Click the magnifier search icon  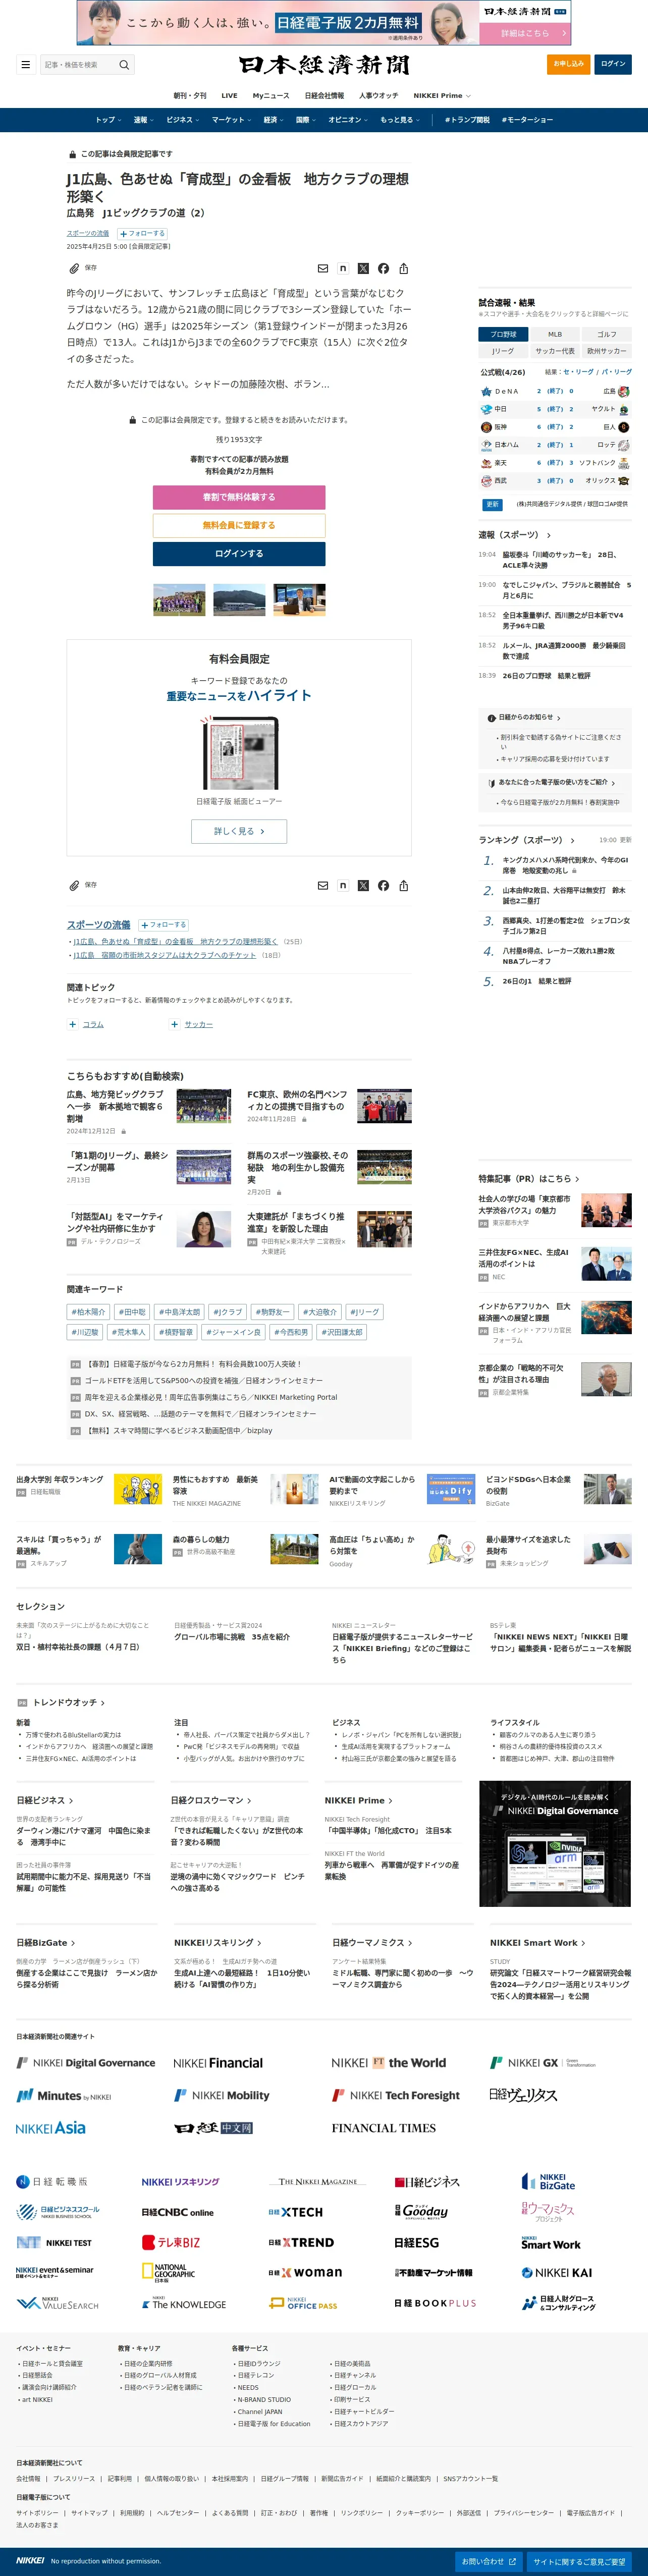pyautogui.click(x=124, y=65)
